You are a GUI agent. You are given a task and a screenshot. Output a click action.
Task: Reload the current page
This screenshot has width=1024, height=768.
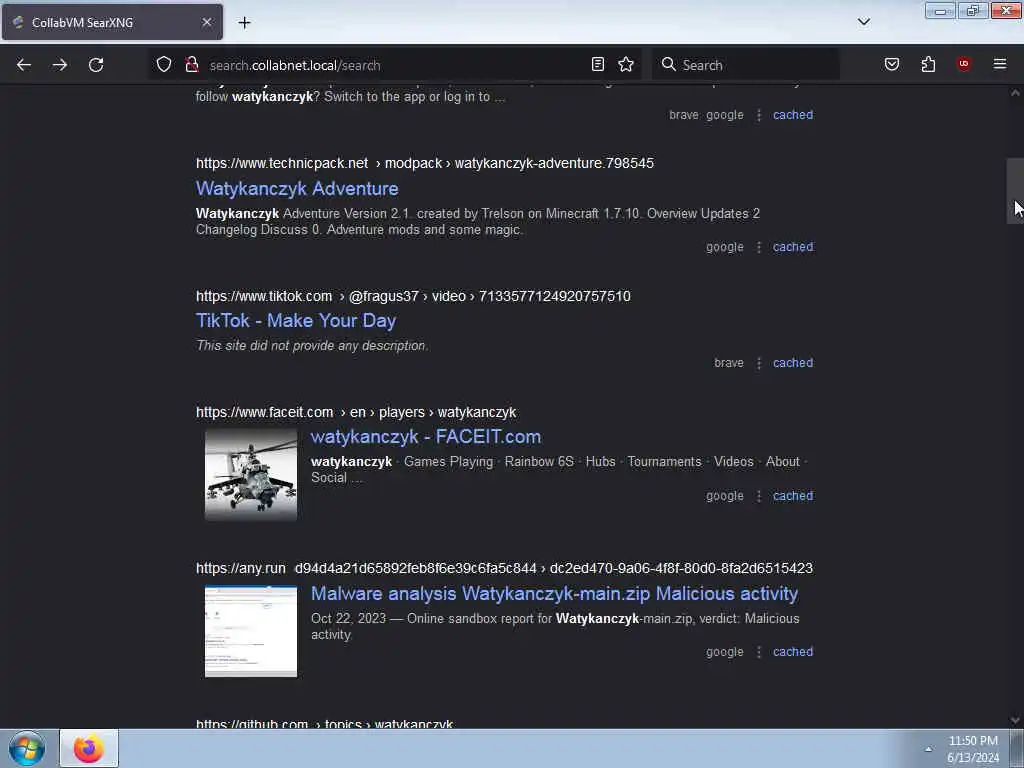pyautogui.click(x=96, y=65)
